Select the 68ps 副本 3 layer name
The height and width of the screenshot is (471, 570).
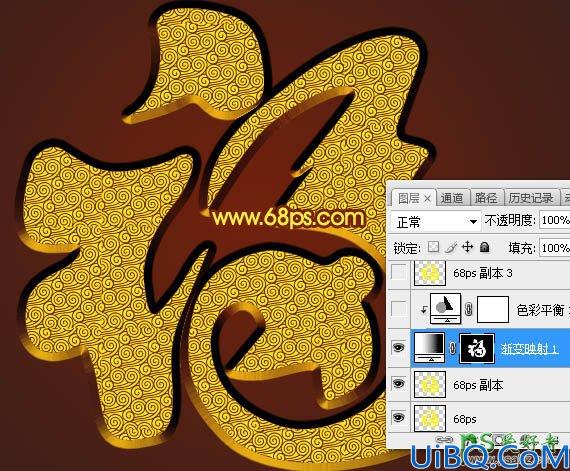click(x=483, y=273)
